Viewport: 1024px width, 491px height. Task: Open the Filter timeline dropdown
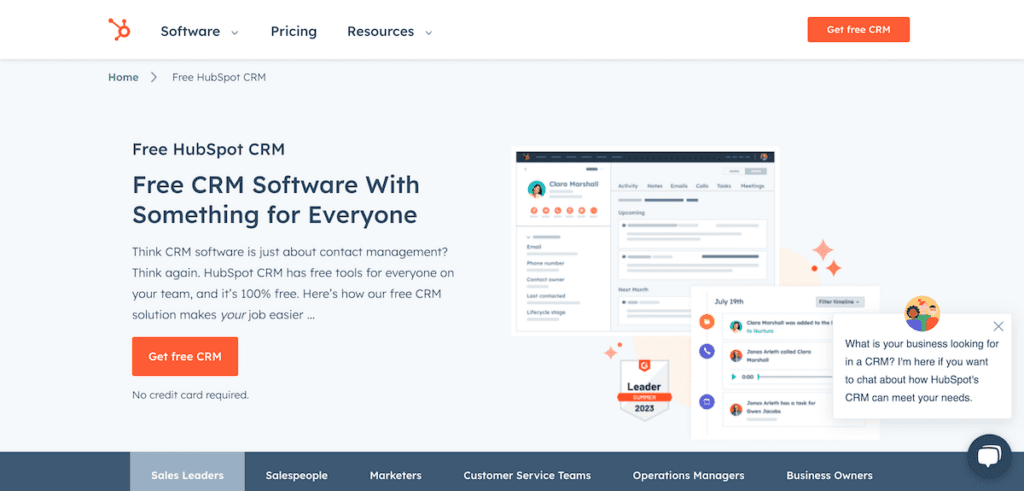coord(840,302)
